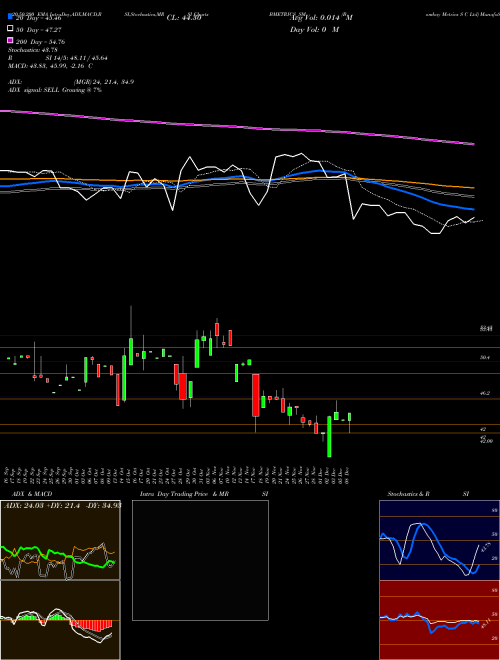
Task: Open the ADX indicator panel with green line
Action: click(60, 540)
